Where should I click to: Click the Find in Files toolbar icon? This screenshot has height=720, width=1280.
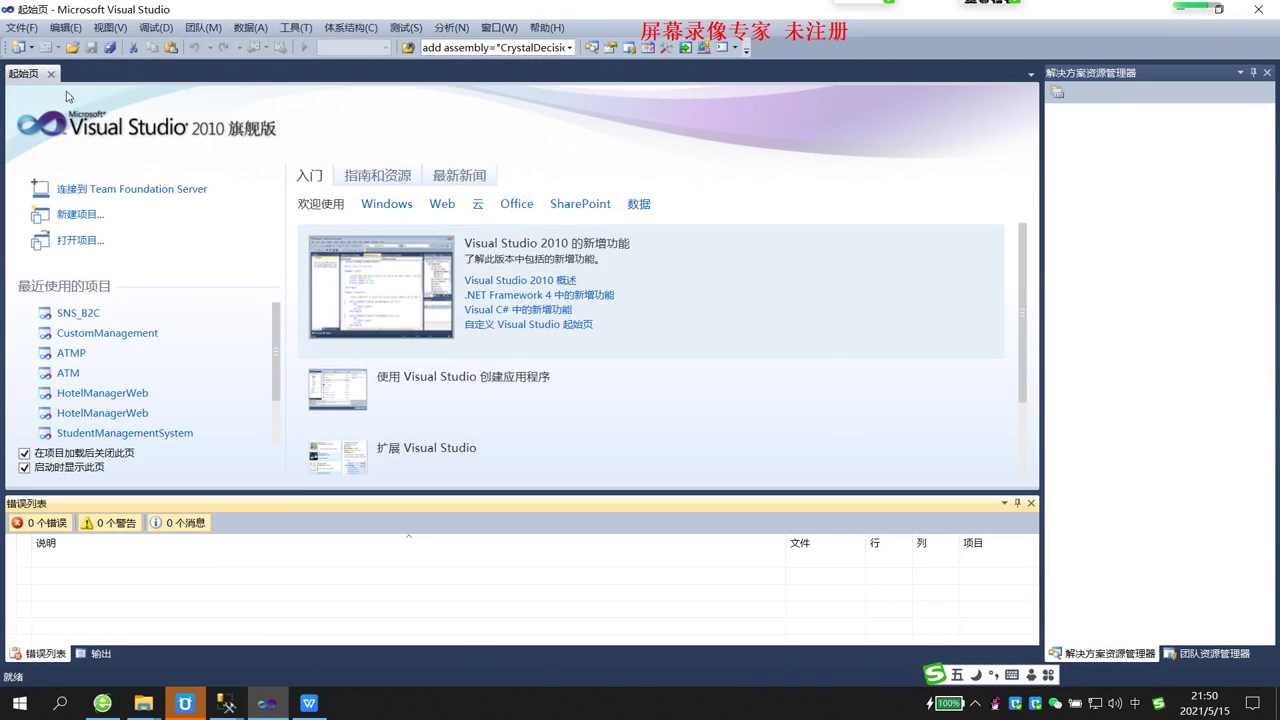[408, 47]
